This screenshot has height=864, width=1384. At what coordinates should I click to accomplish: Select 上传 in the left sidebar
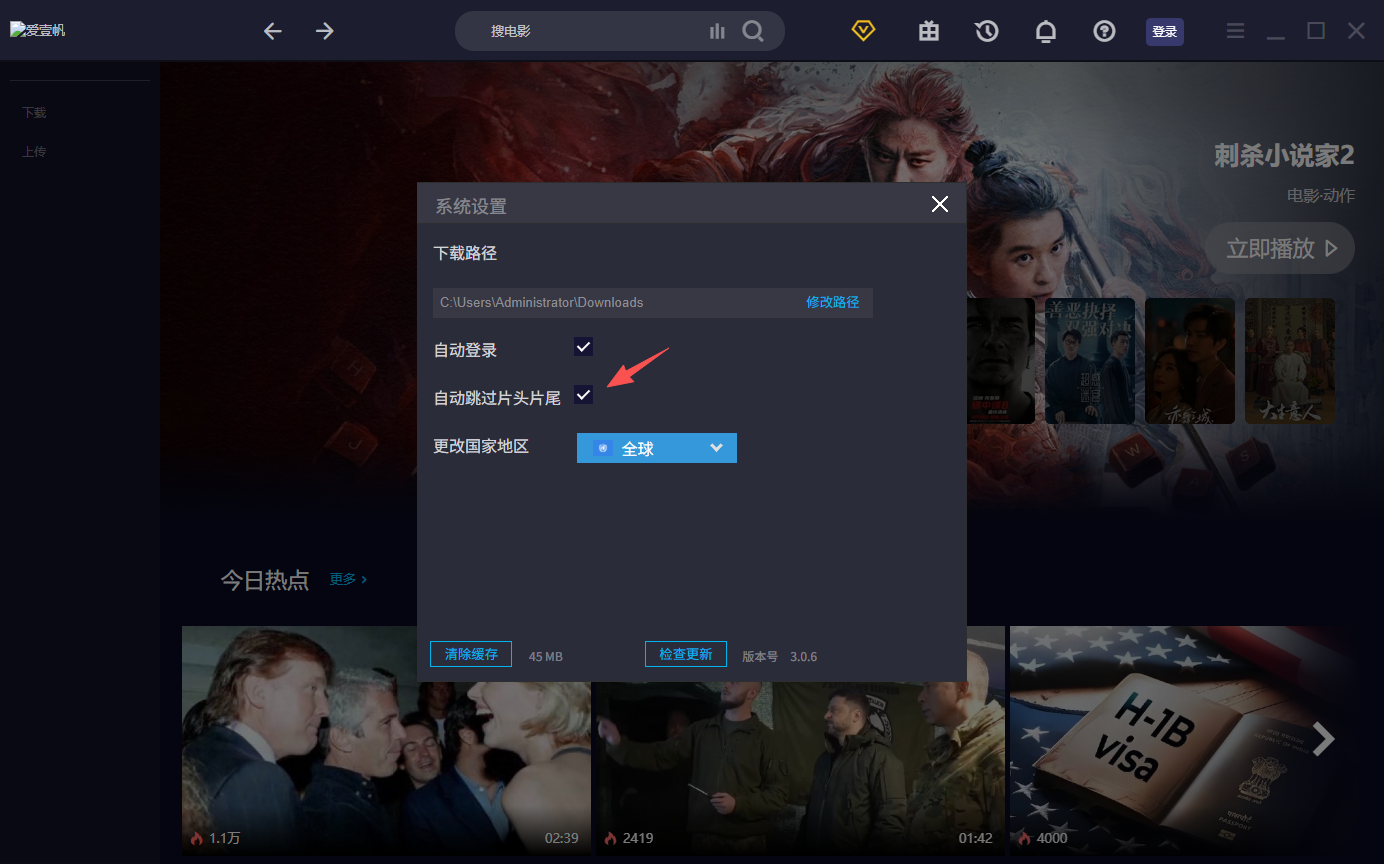[33, 151]
